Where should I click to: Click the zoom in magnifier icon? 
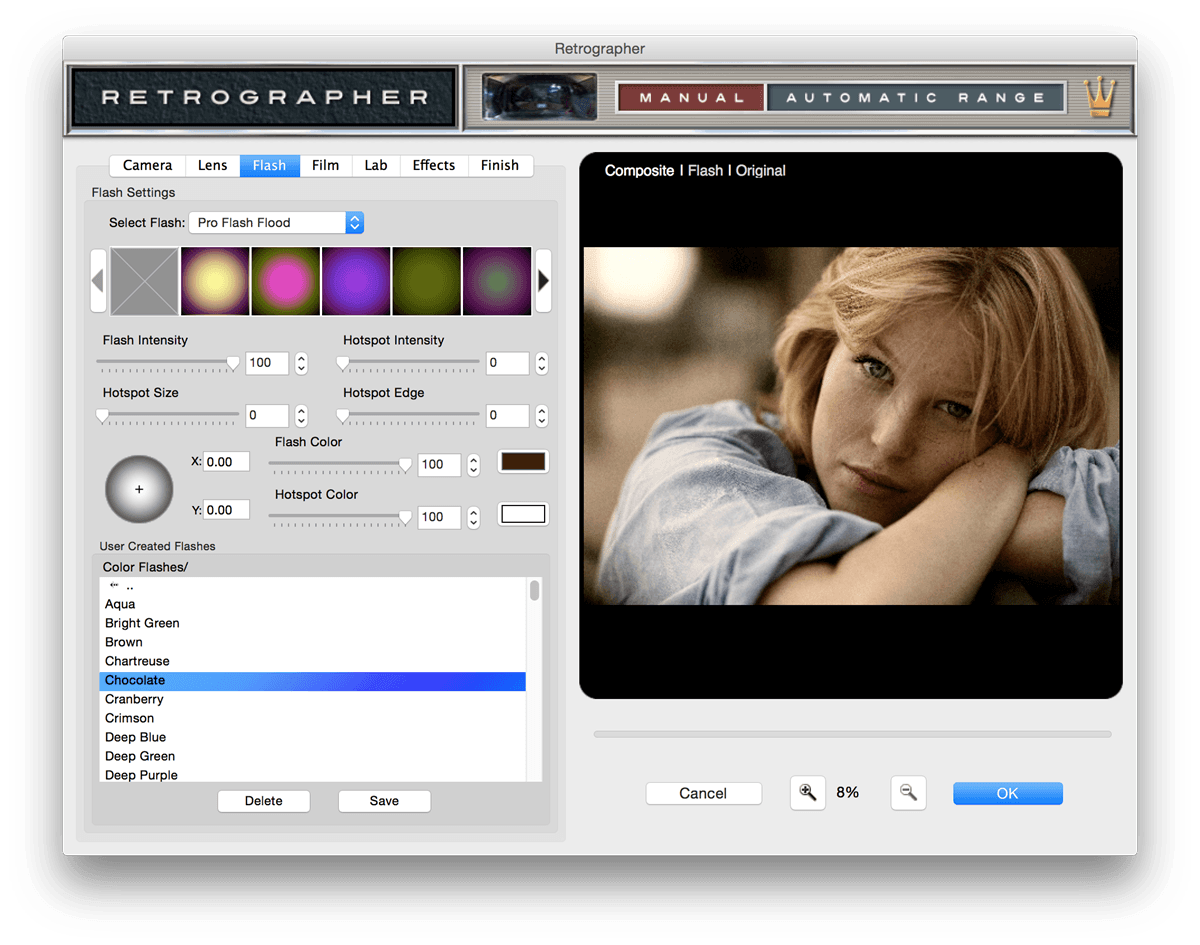click(x=808, y=793)
